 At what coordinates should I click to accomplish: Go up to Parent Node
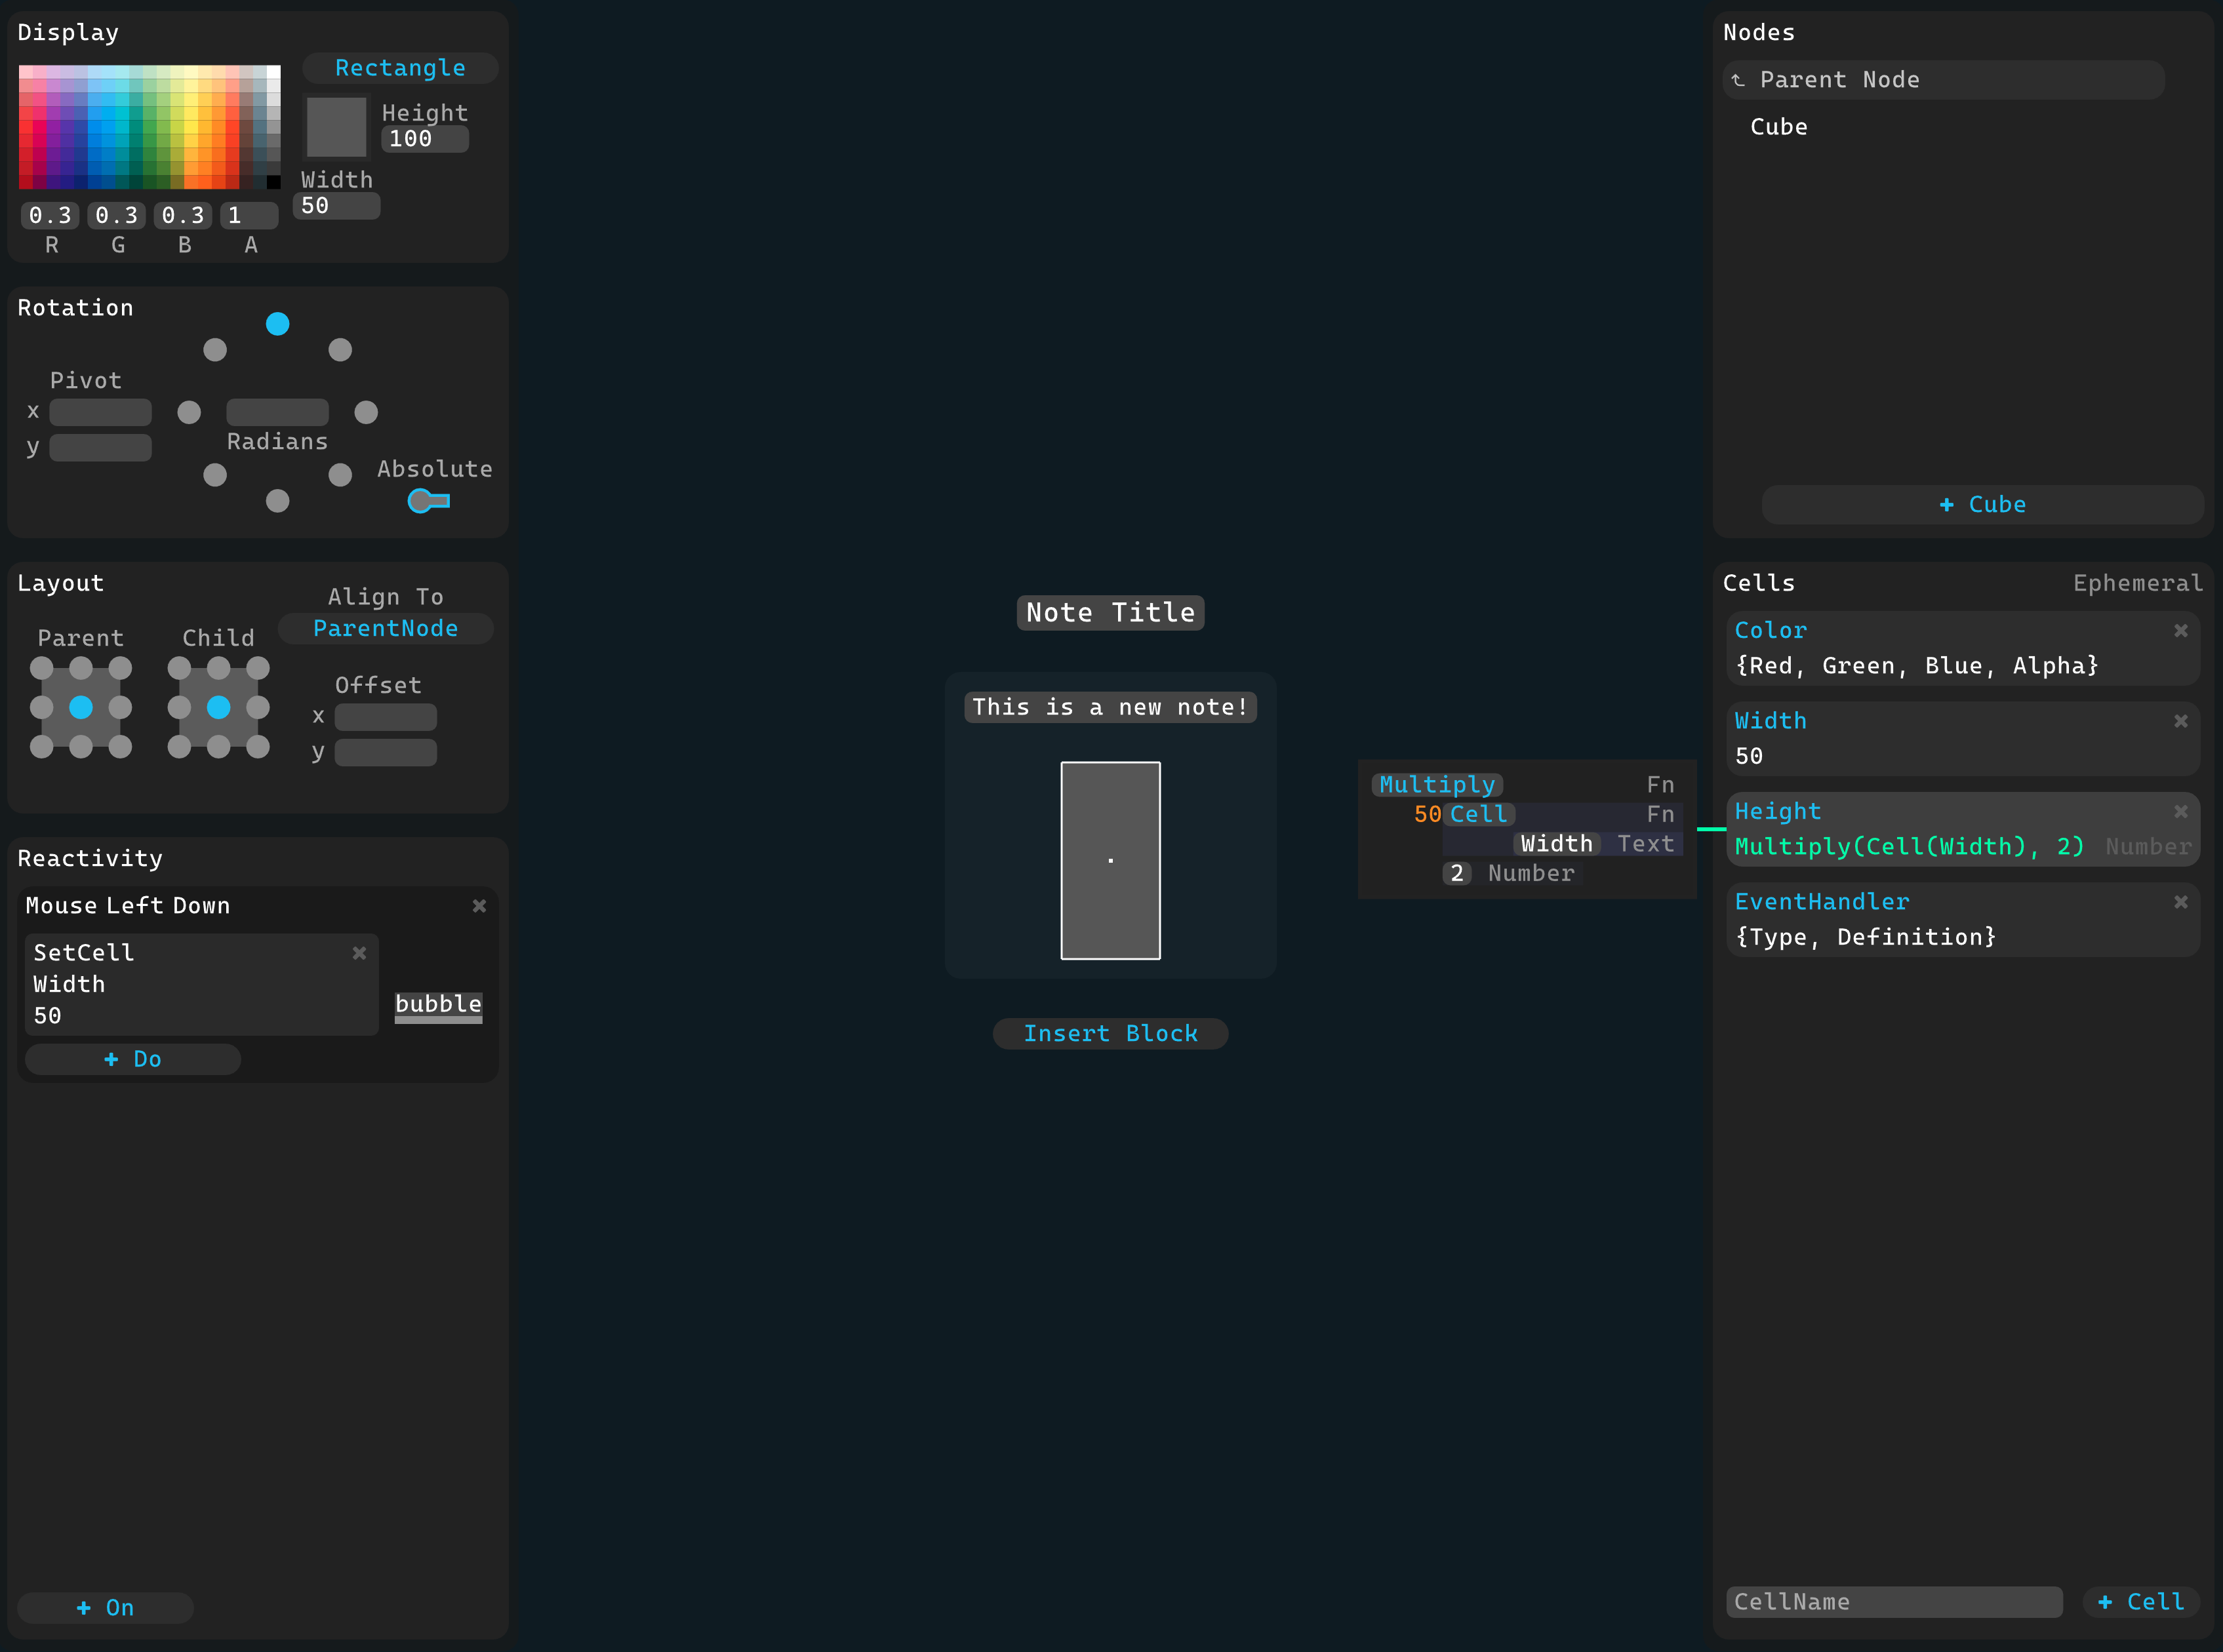(x=1943, y=80)
